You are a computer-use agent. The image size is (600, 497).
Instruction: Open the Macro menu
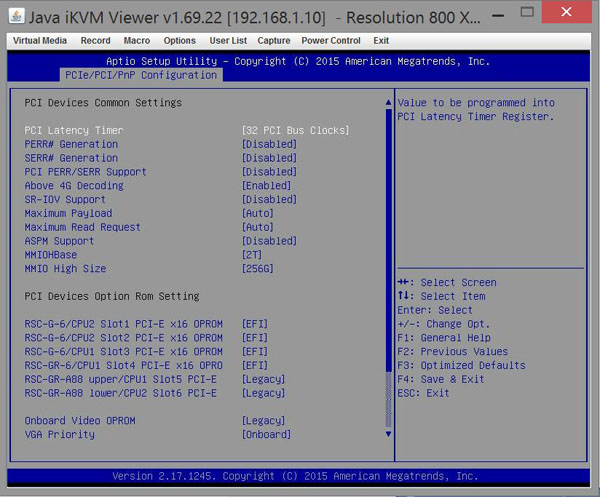point(137,41)
